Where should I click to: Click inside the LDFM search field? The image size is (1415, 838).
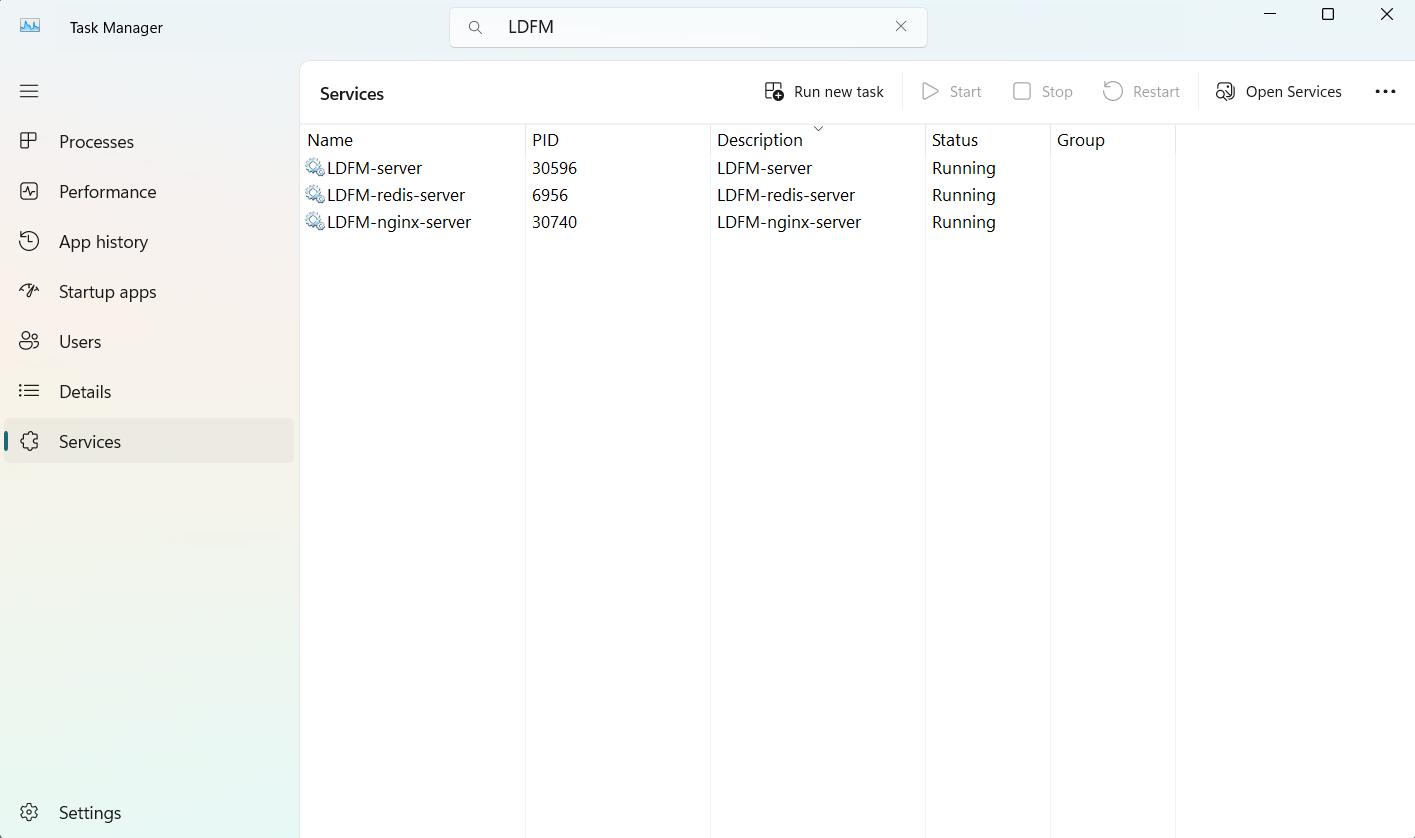(690, 27)
